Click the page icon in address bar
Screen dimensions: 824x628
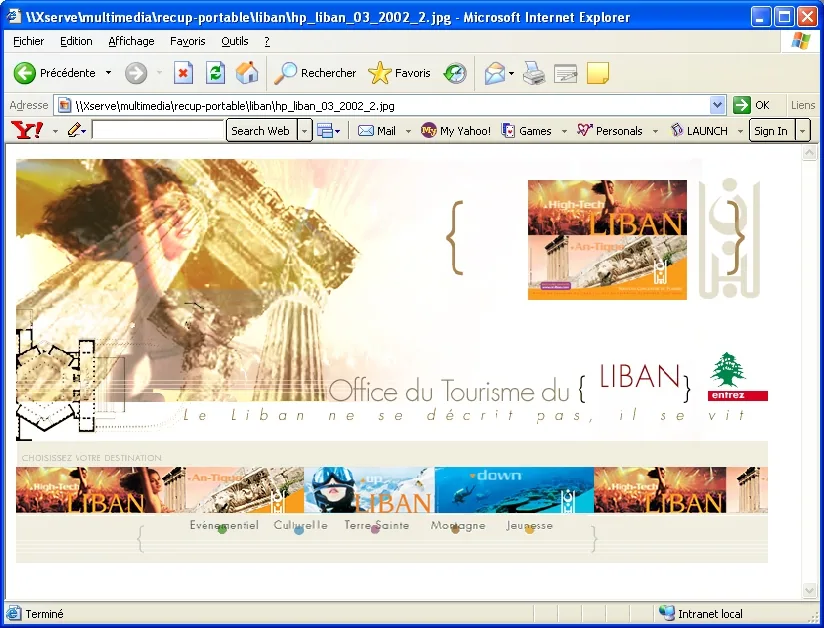[x=64, y=106]
